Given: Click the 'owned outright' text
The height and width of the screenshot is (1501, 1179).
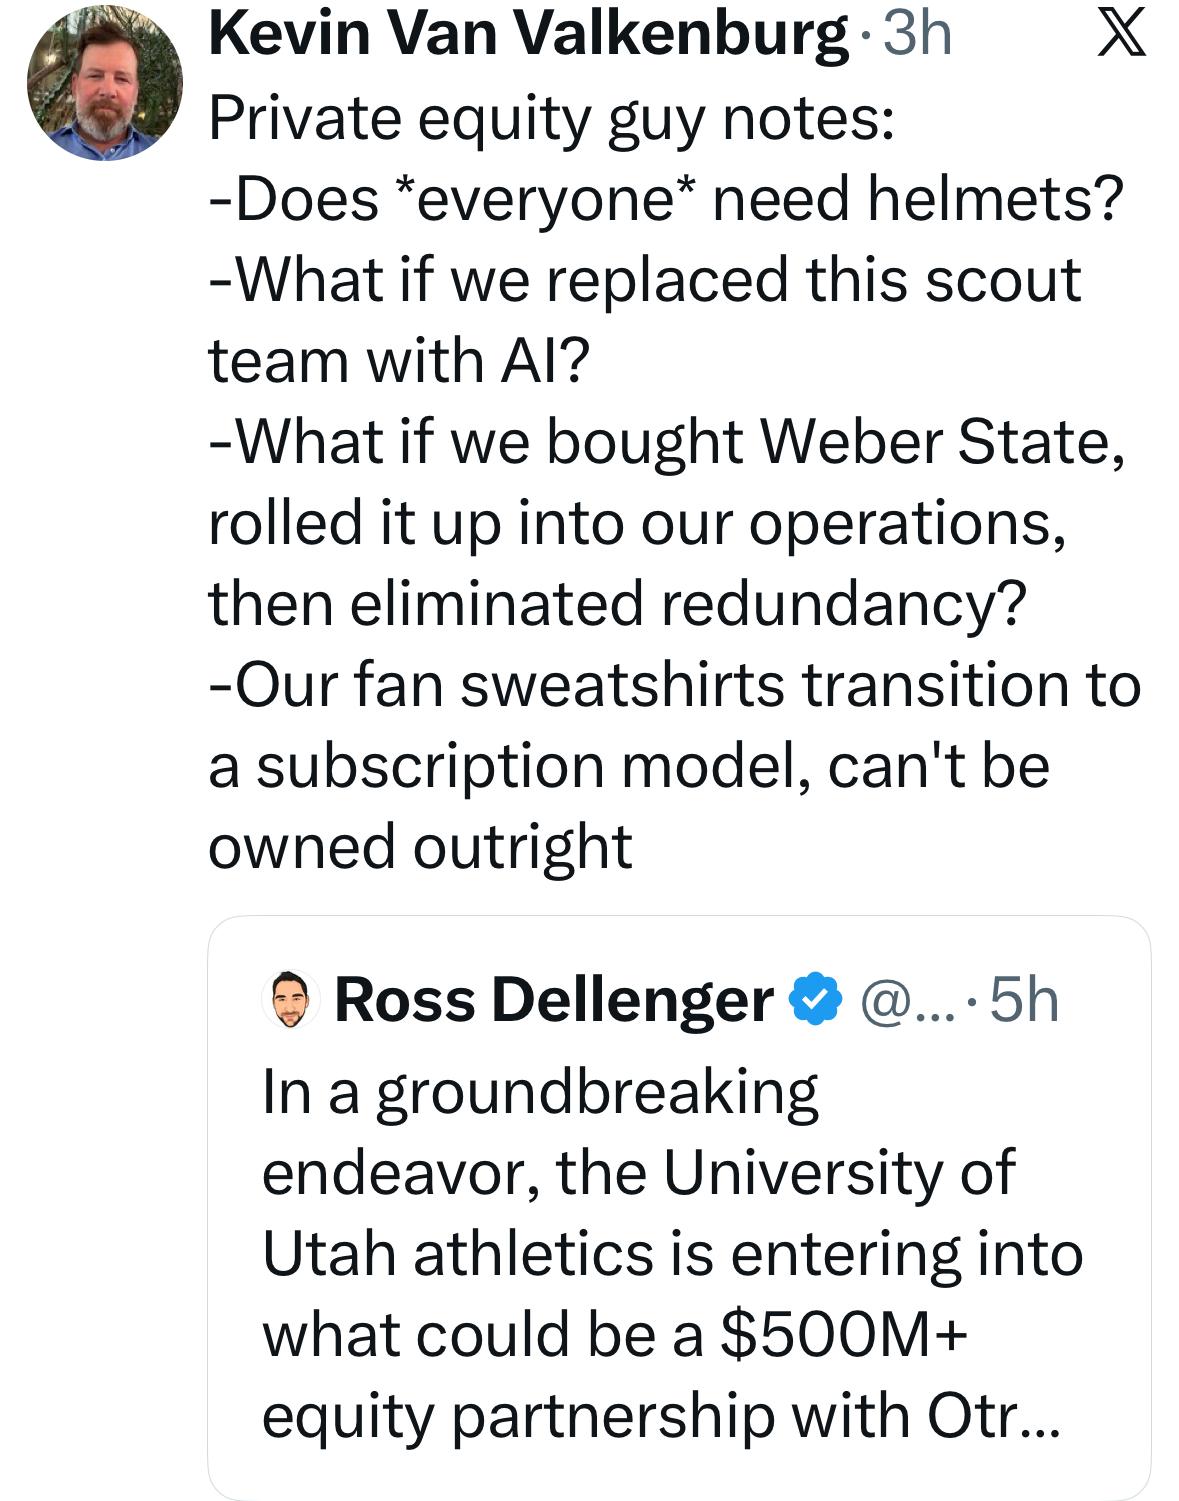Looking at the screenshot, I should pos(420,846).
